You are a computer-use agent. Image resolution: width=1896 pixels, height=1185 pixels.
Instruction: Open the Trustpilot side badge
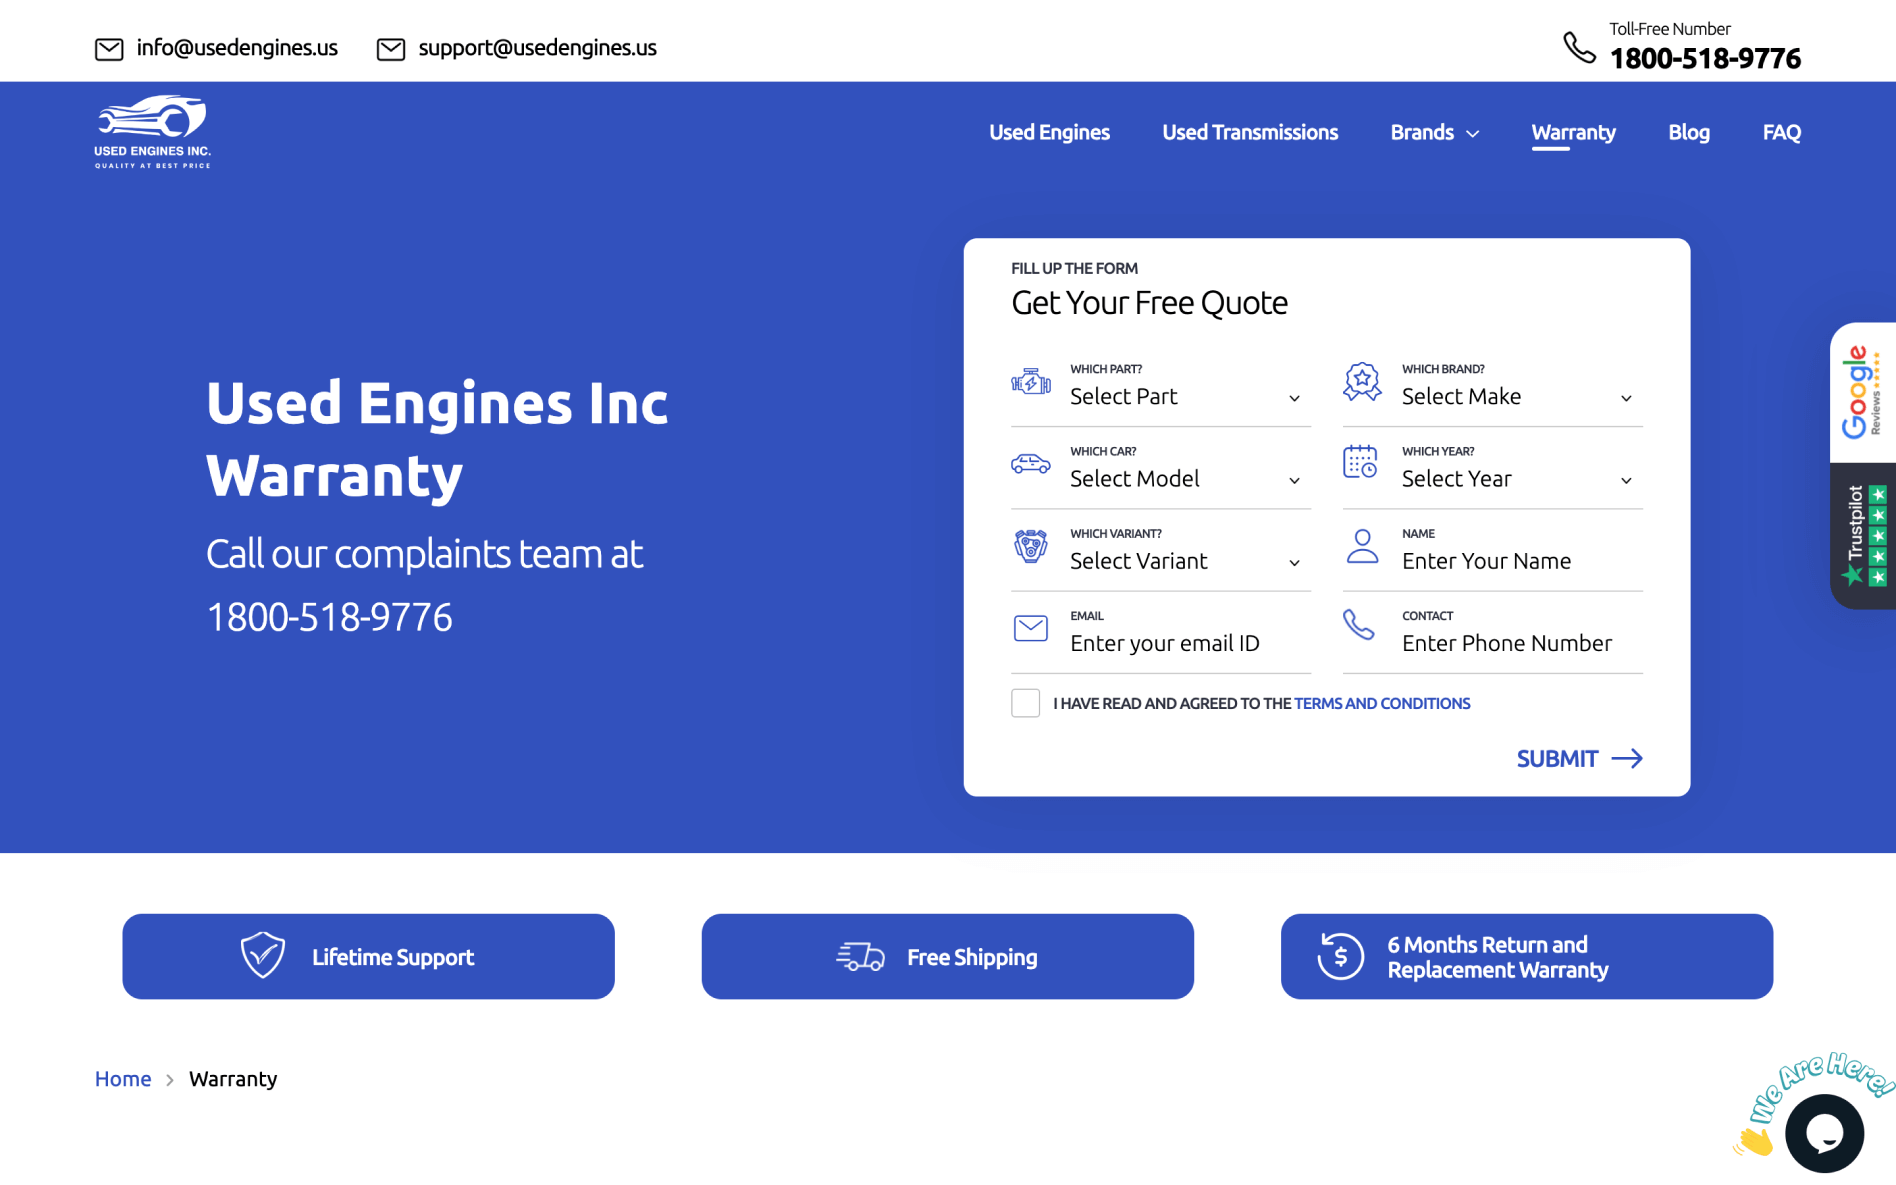point(1862,535)
